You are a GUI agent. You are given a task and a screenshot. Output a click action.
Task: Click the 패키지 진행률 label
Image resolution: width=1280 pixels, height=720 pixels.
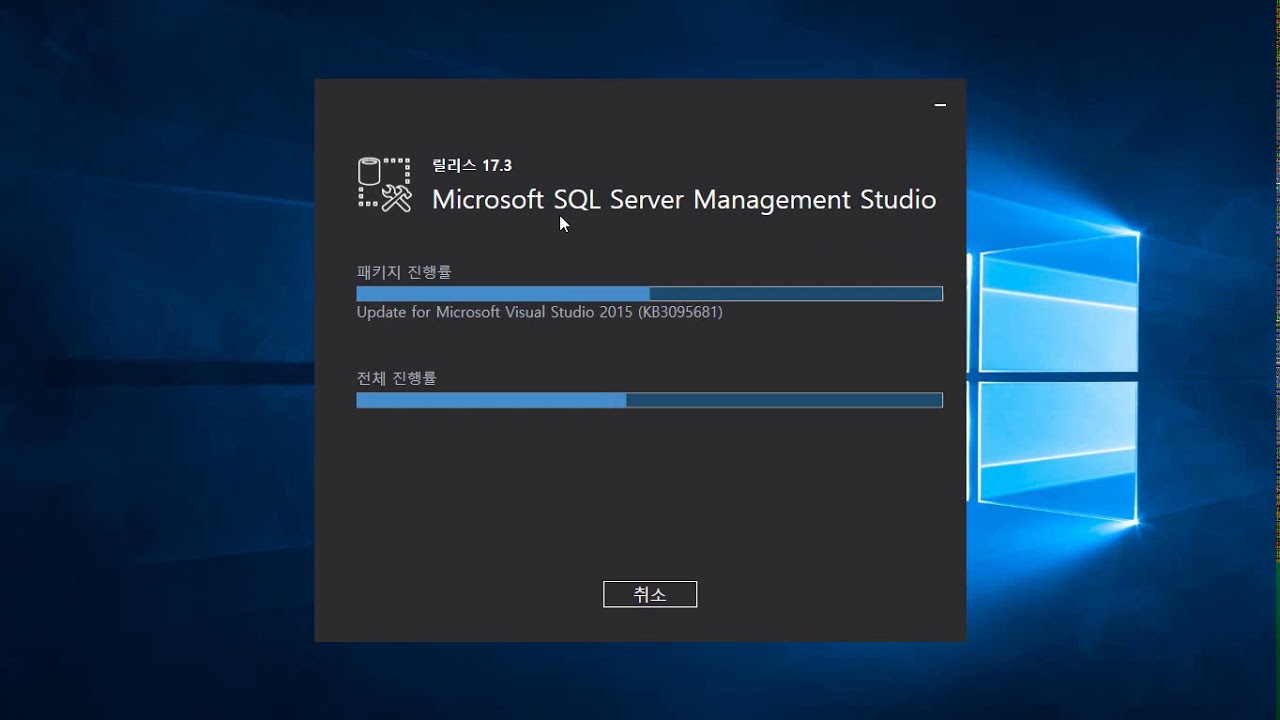click(x=404, y=272)
